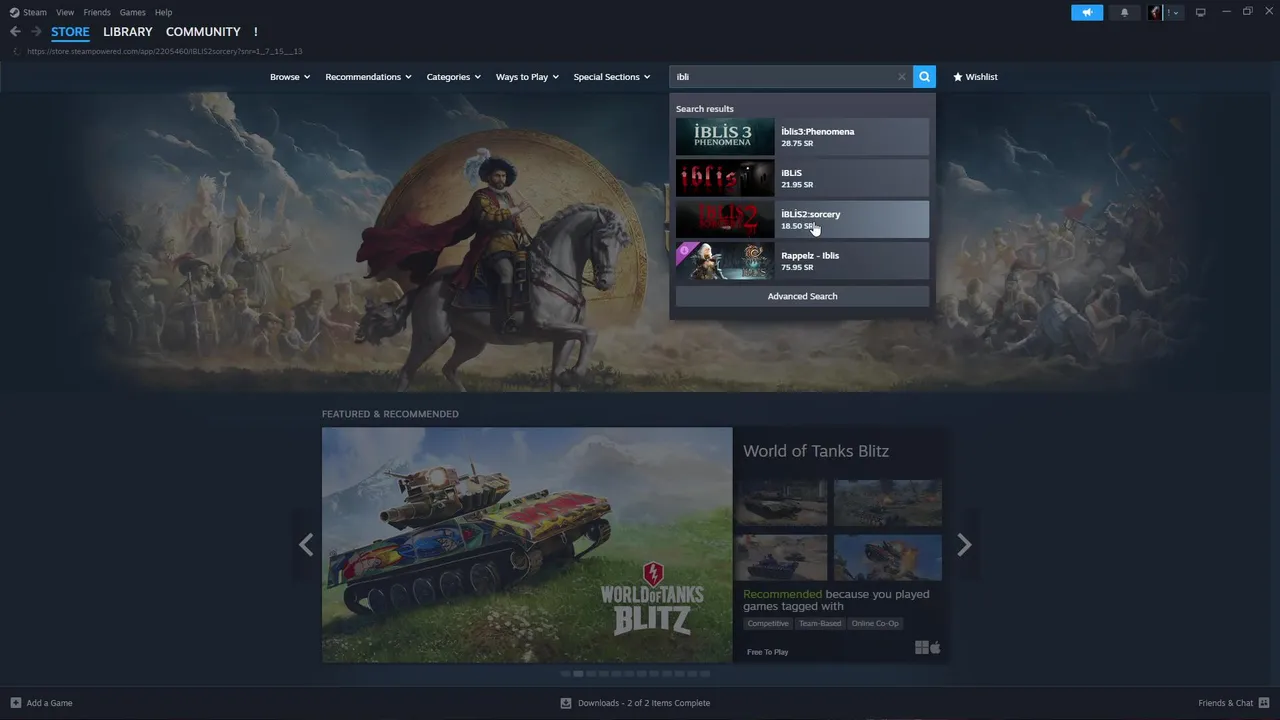The height and width of the screenshot is (720, 1280).
Task: Click the iBLiS2 sorcery thumbnail
Action: click(725, 220)
